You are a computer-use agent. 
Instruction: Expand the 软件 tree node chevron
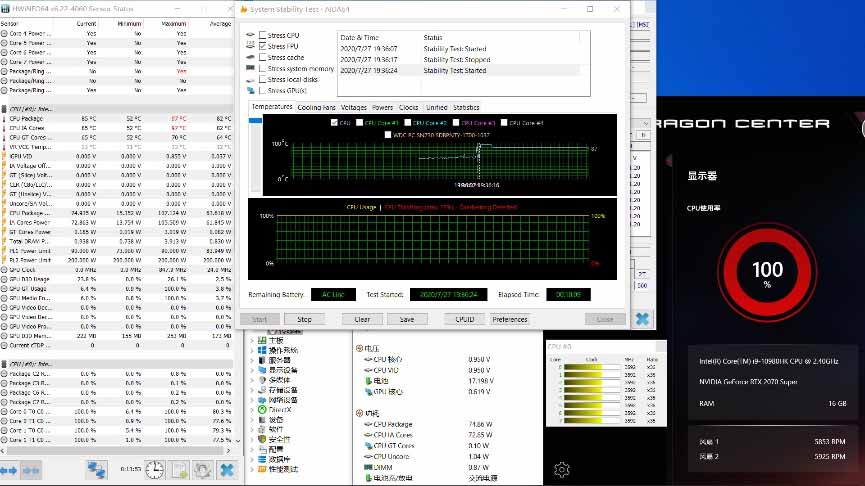tap(253, 430)
